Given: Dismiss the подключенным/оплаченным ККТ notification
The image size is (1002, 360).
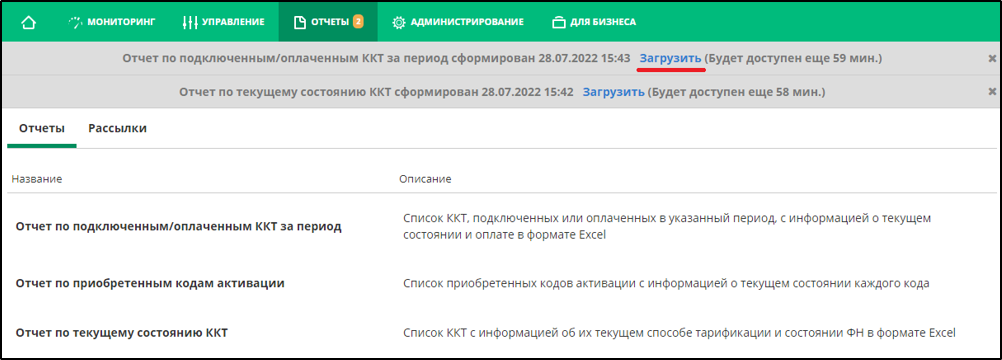Looking at the screenshot, I should [992, 58].
